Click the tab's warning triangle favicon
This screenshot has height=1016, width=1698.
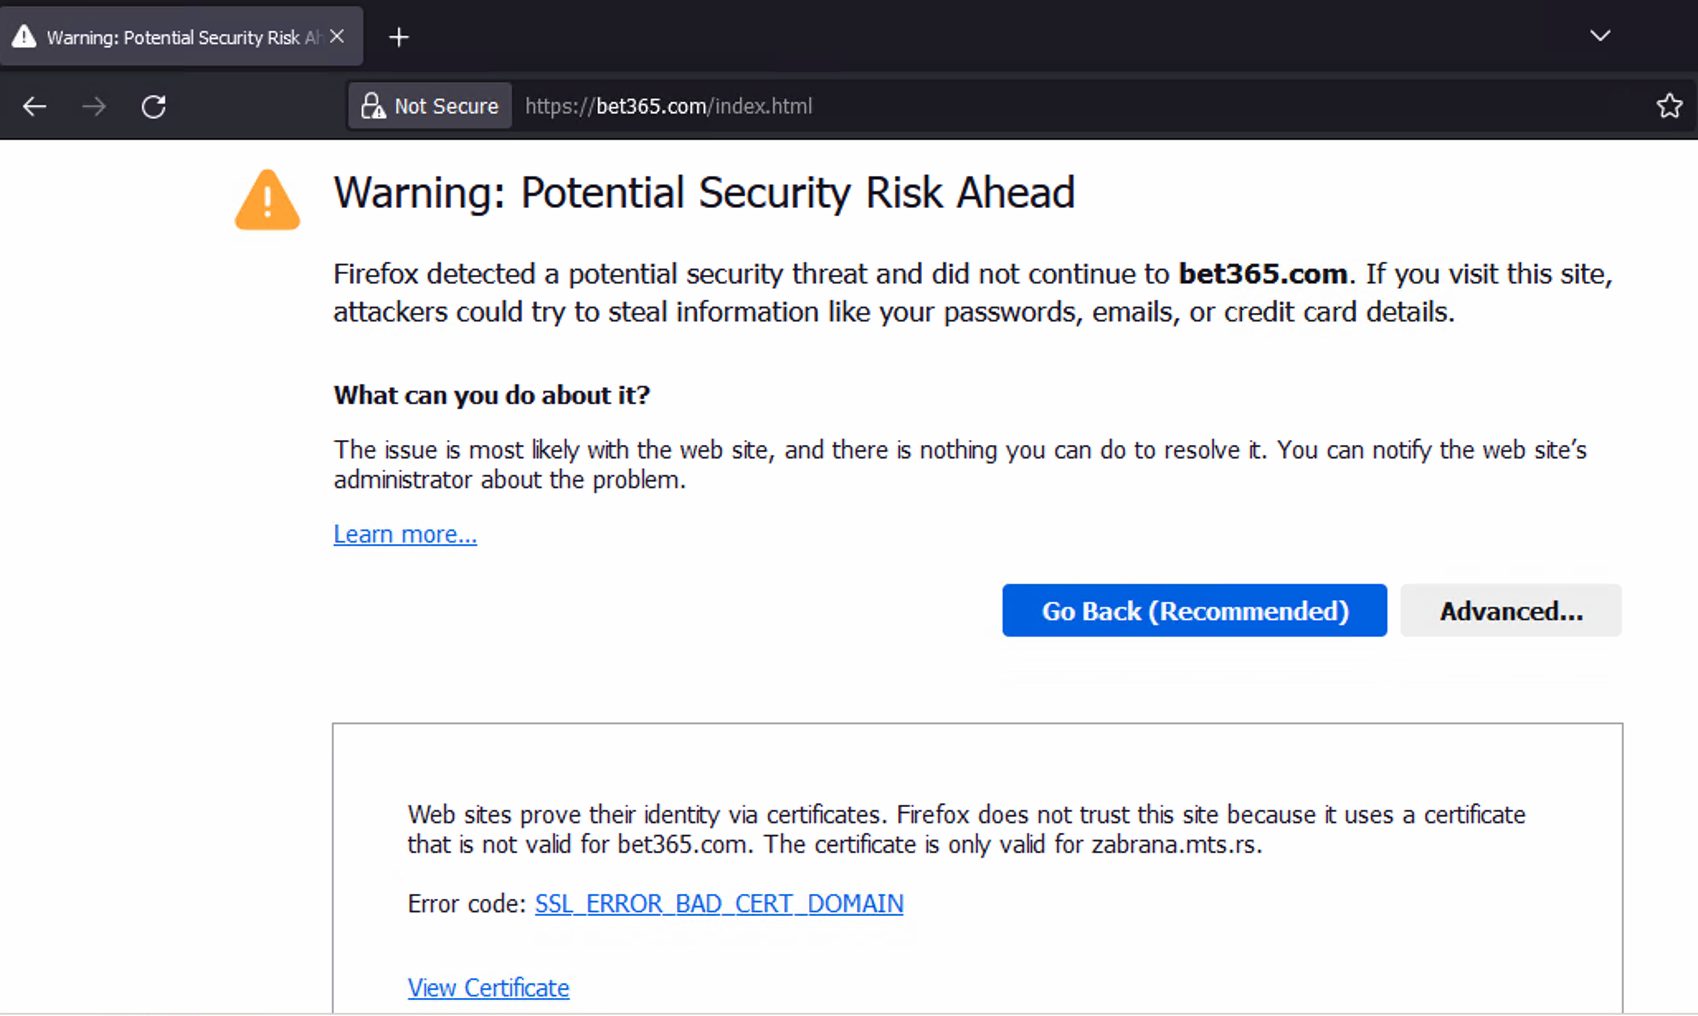point(24,37)
